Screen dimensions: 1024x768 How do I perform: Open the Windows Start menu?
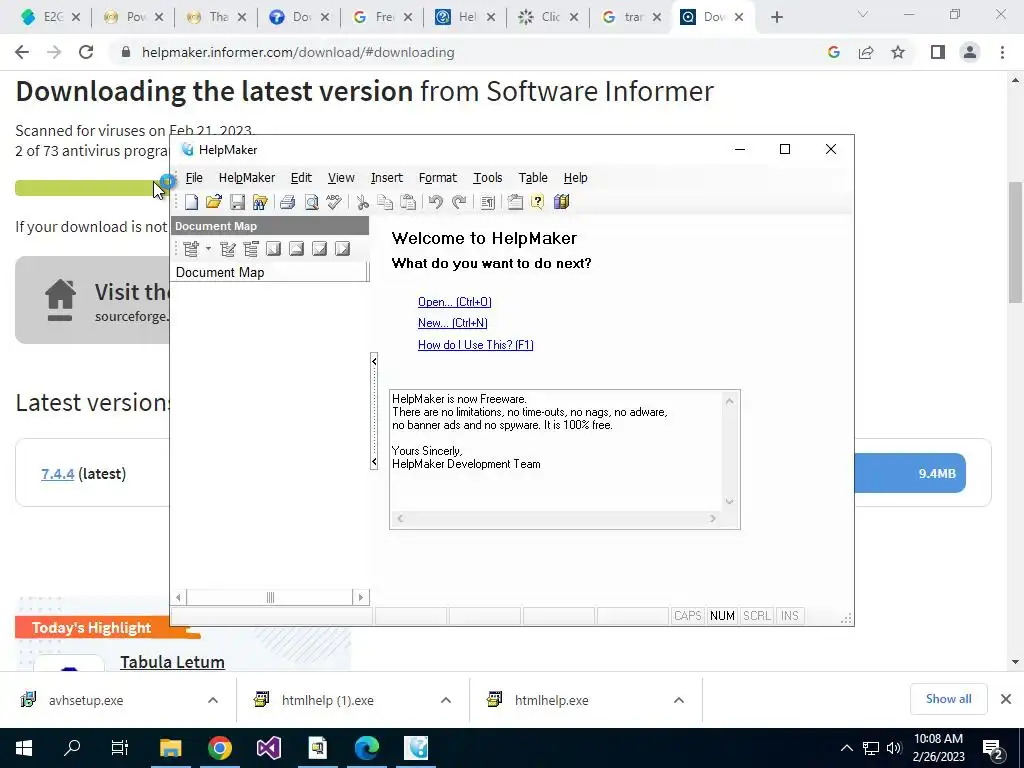coord(24,748)
